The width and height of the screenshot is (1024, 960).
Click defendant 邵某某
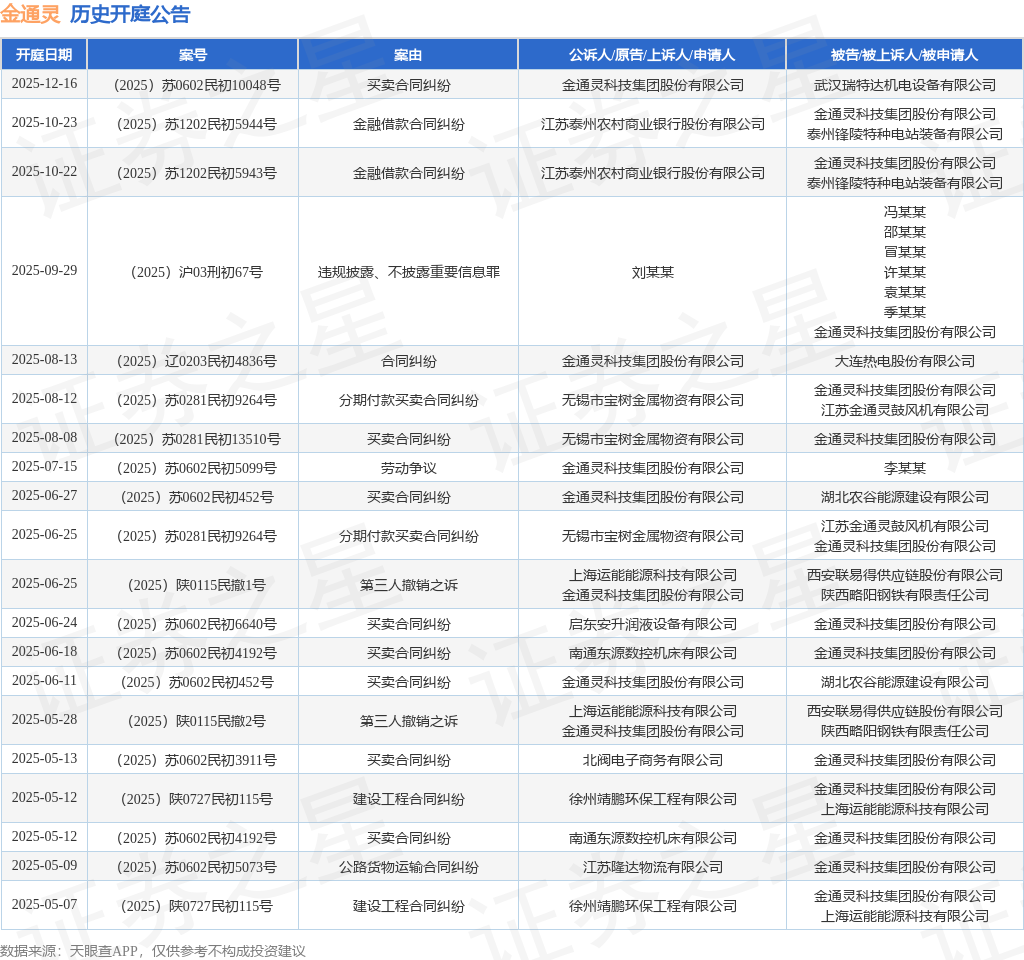pyautogui.click(x=904, y=232)
